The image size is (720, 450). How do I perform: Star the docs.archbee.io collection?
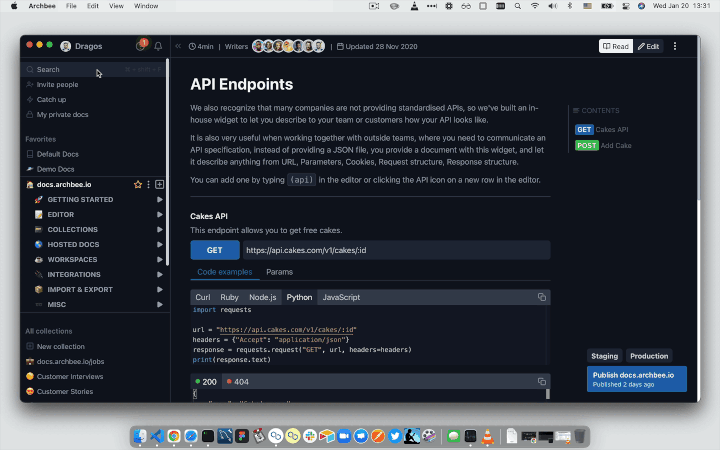(138, 185)
